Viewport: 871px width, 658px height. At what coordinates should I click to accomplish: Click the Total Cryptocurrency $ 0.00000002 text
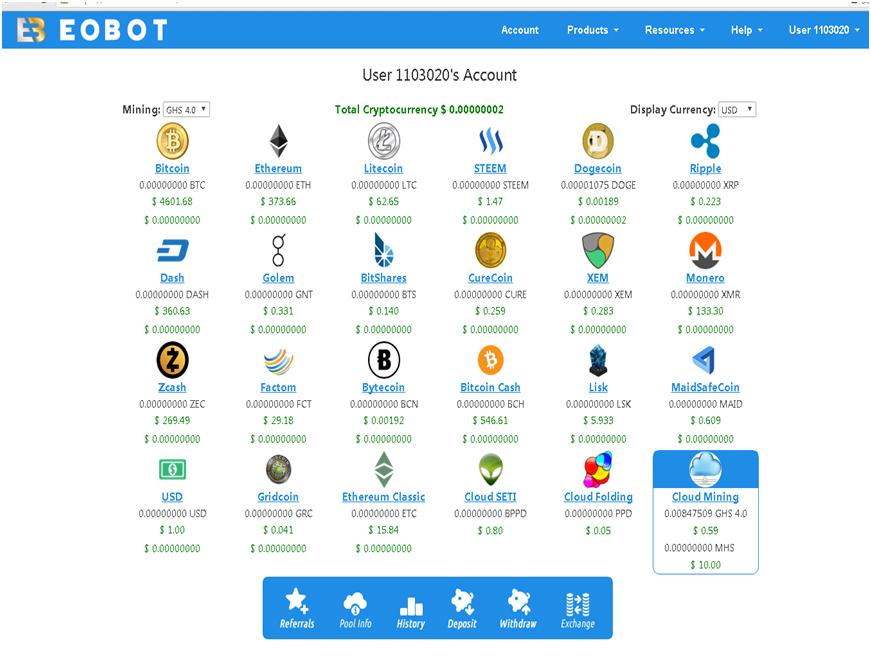click(x=419, y=109)
